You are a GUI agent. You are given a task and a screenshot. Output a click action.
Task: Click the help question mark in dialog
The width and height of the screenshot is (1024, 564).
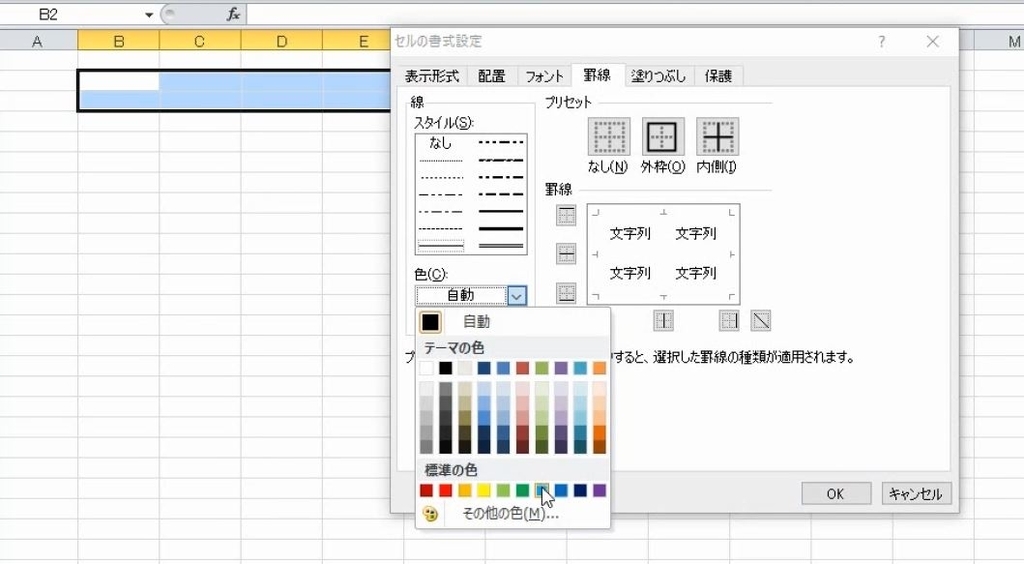point(882,42)
